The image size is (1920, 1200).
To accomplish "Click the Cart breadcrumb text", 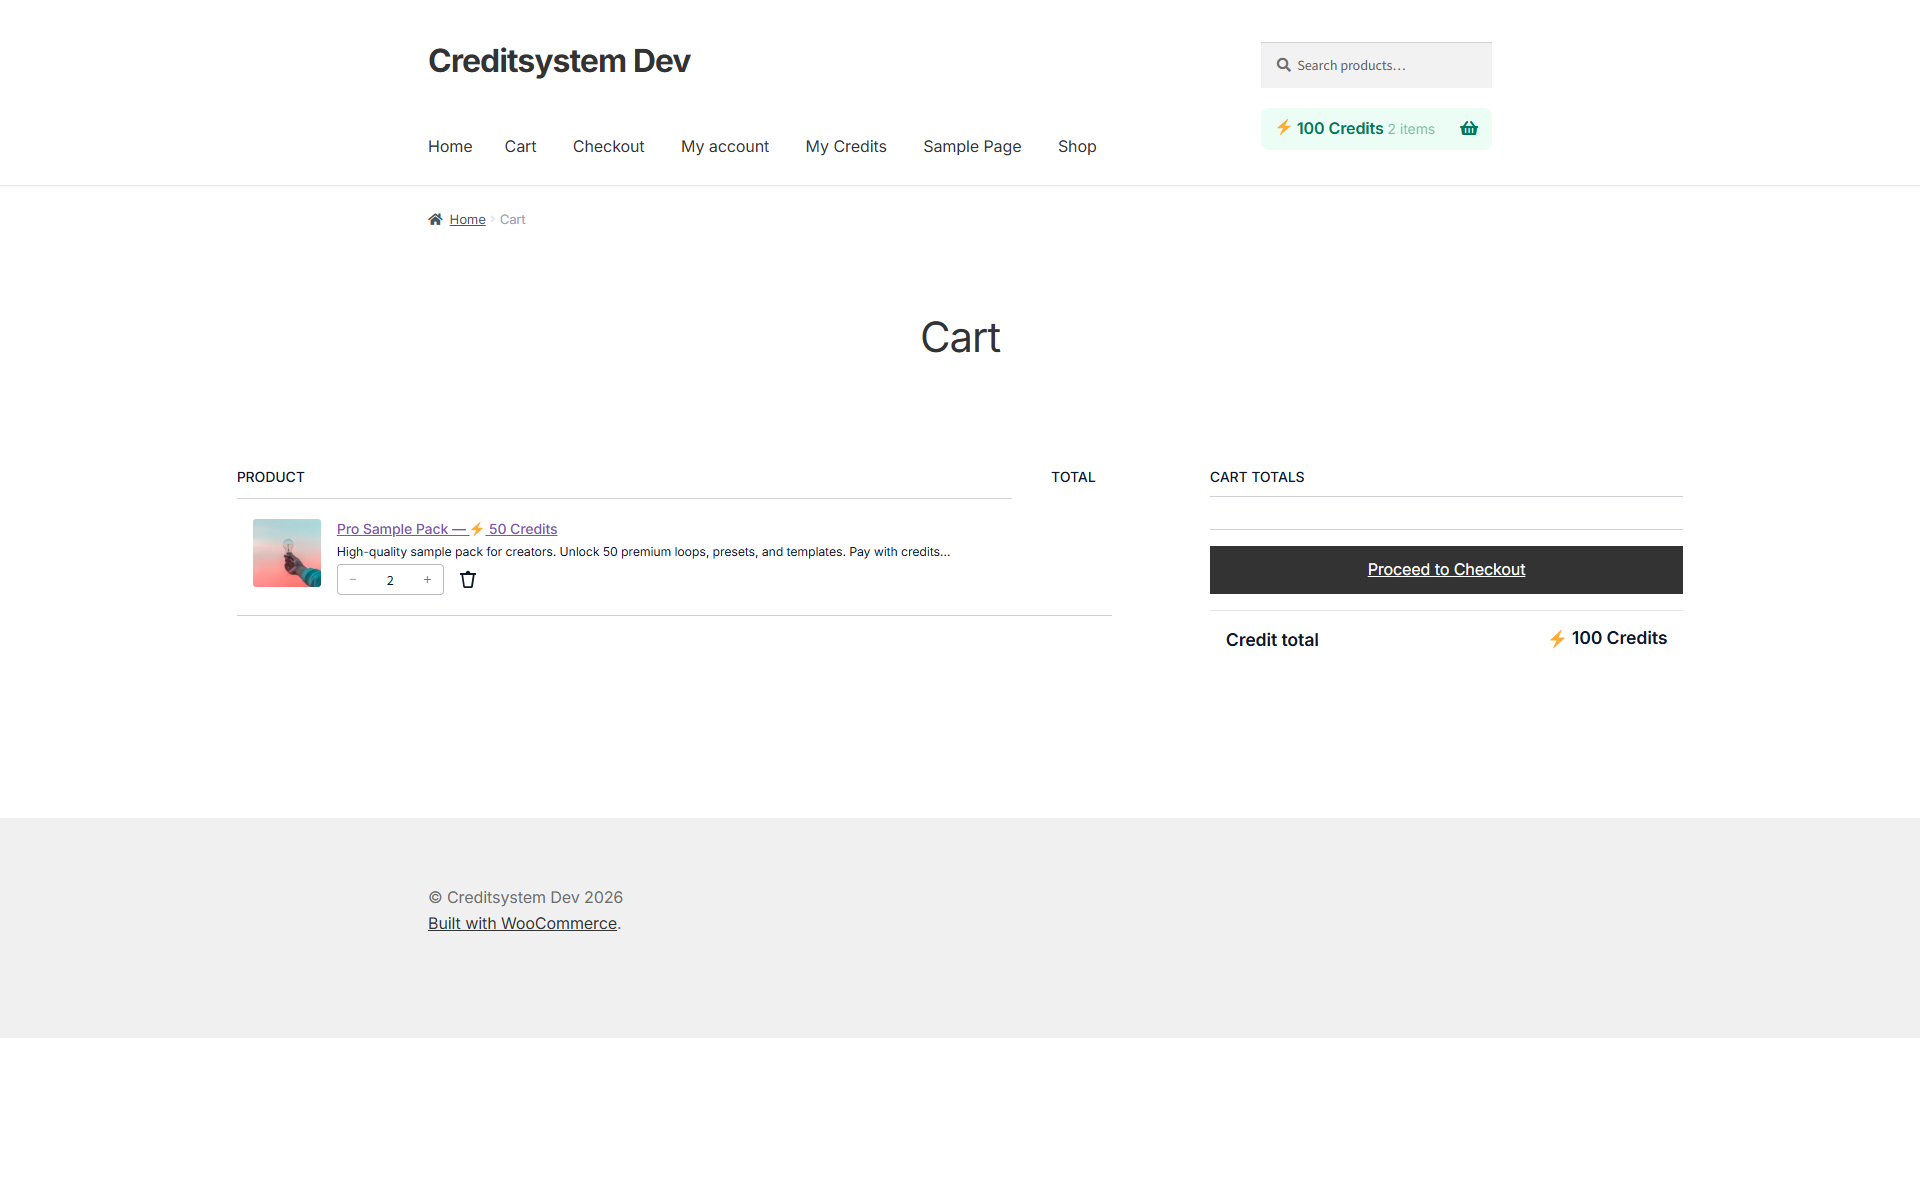I will [512, 219].
